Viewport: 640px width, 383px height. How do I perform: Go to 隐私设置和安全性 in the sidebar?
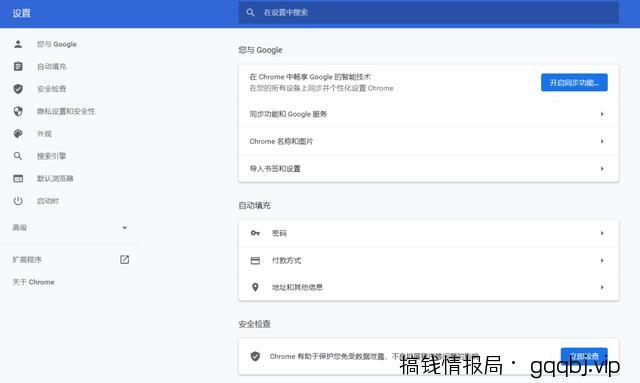66,111
